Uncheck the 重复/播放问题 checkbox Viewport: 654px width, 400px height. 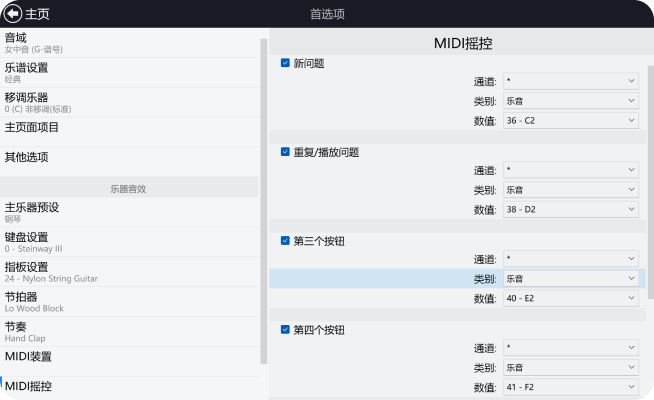286,152
